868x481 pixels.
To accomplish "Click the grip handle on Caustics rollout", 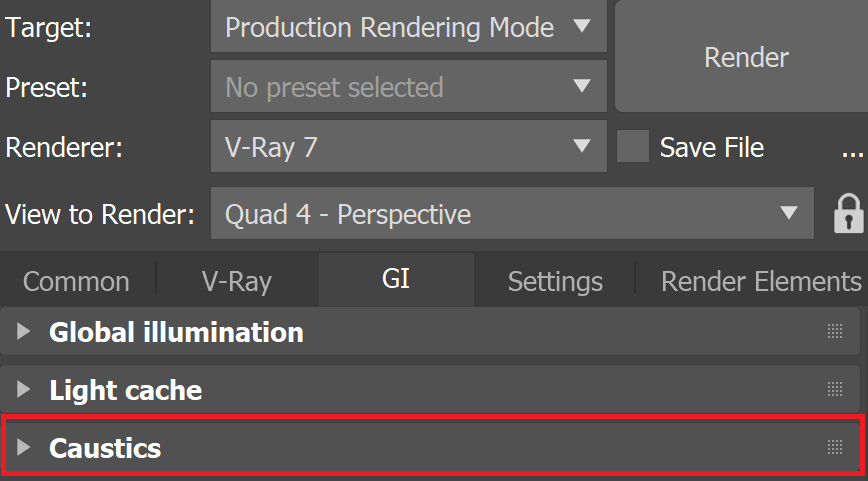I will (x=835, y=447).
